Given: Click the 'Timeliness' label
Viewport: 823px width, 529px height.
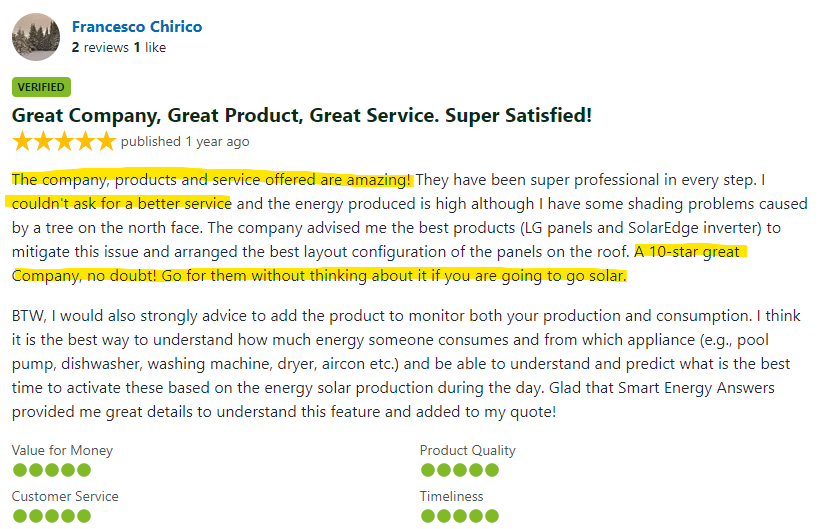Looking at the screenshot, I should pyautogui.click(x=451, y=497).
